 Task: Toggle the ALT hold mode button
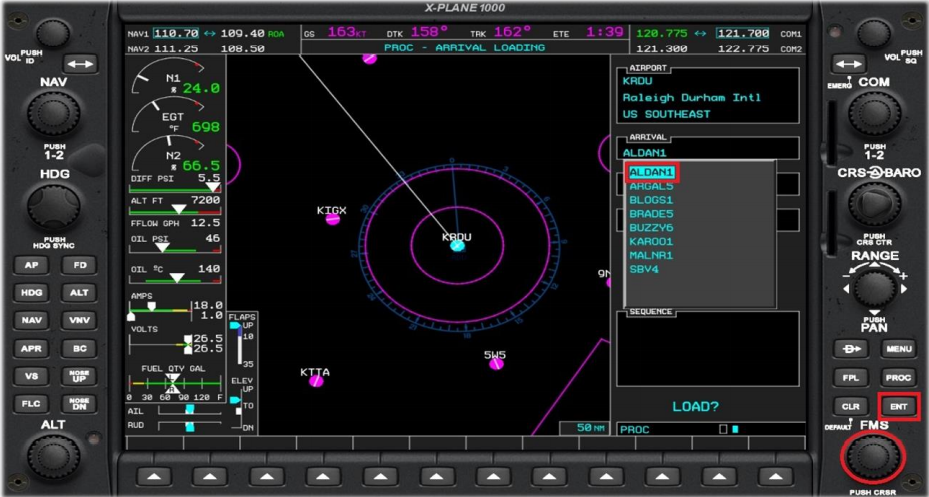[x=79, y=293]
